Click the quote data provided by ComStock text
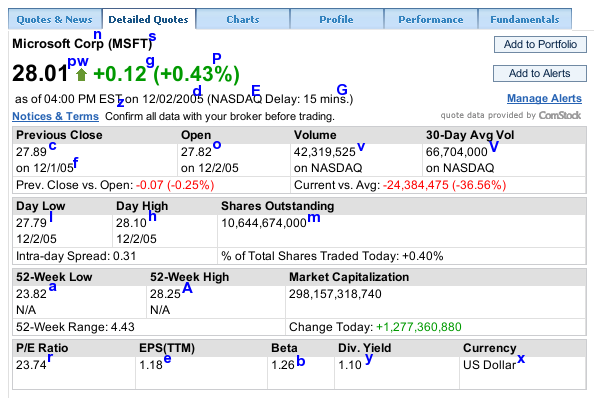The image size is (594, 398). pos(511,115)
